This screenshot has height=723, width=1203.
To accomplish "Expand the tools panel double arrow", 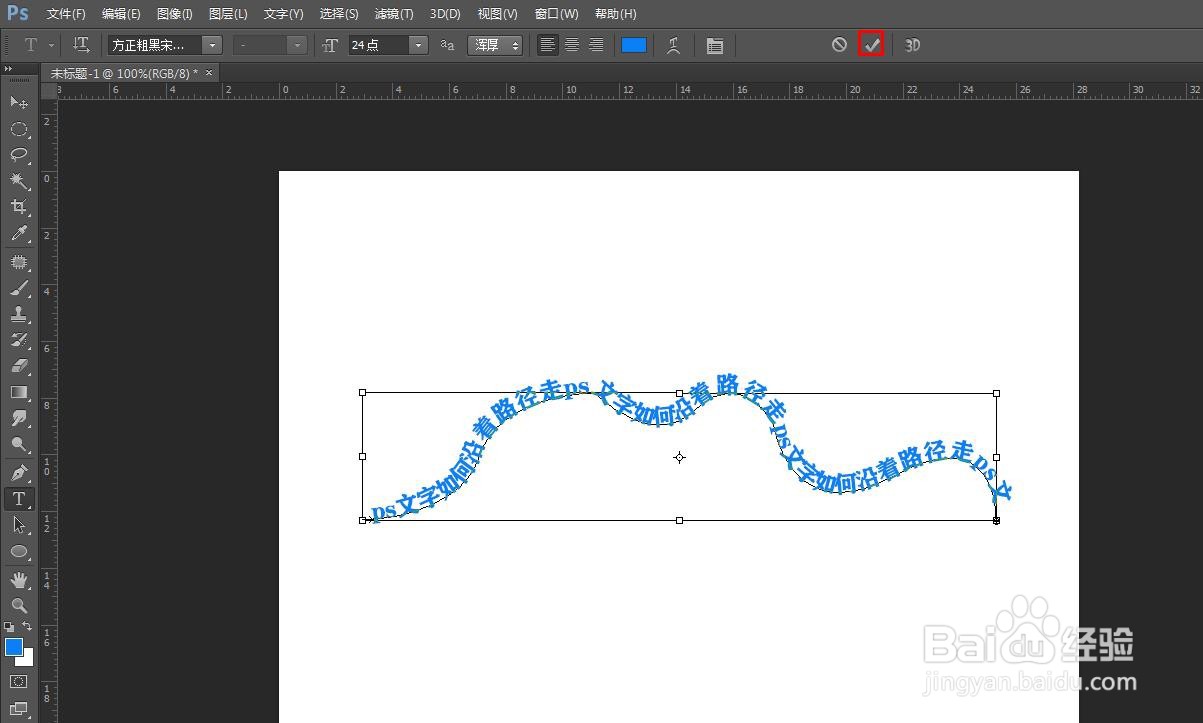I will coord(9,69).
